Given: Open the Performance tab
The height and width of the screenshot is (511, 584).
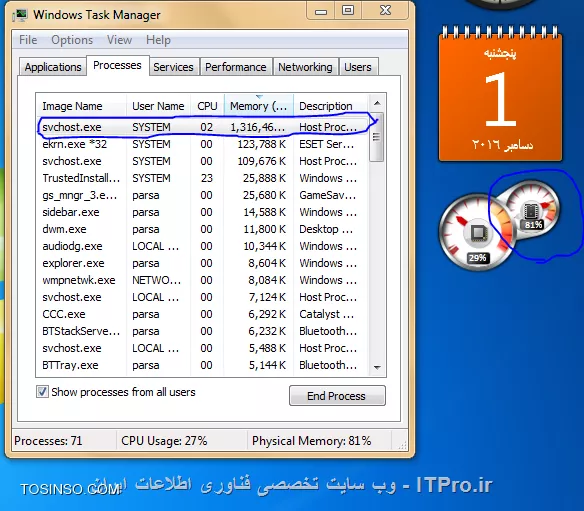Looking at the screenshot, I should coord(236,67).
